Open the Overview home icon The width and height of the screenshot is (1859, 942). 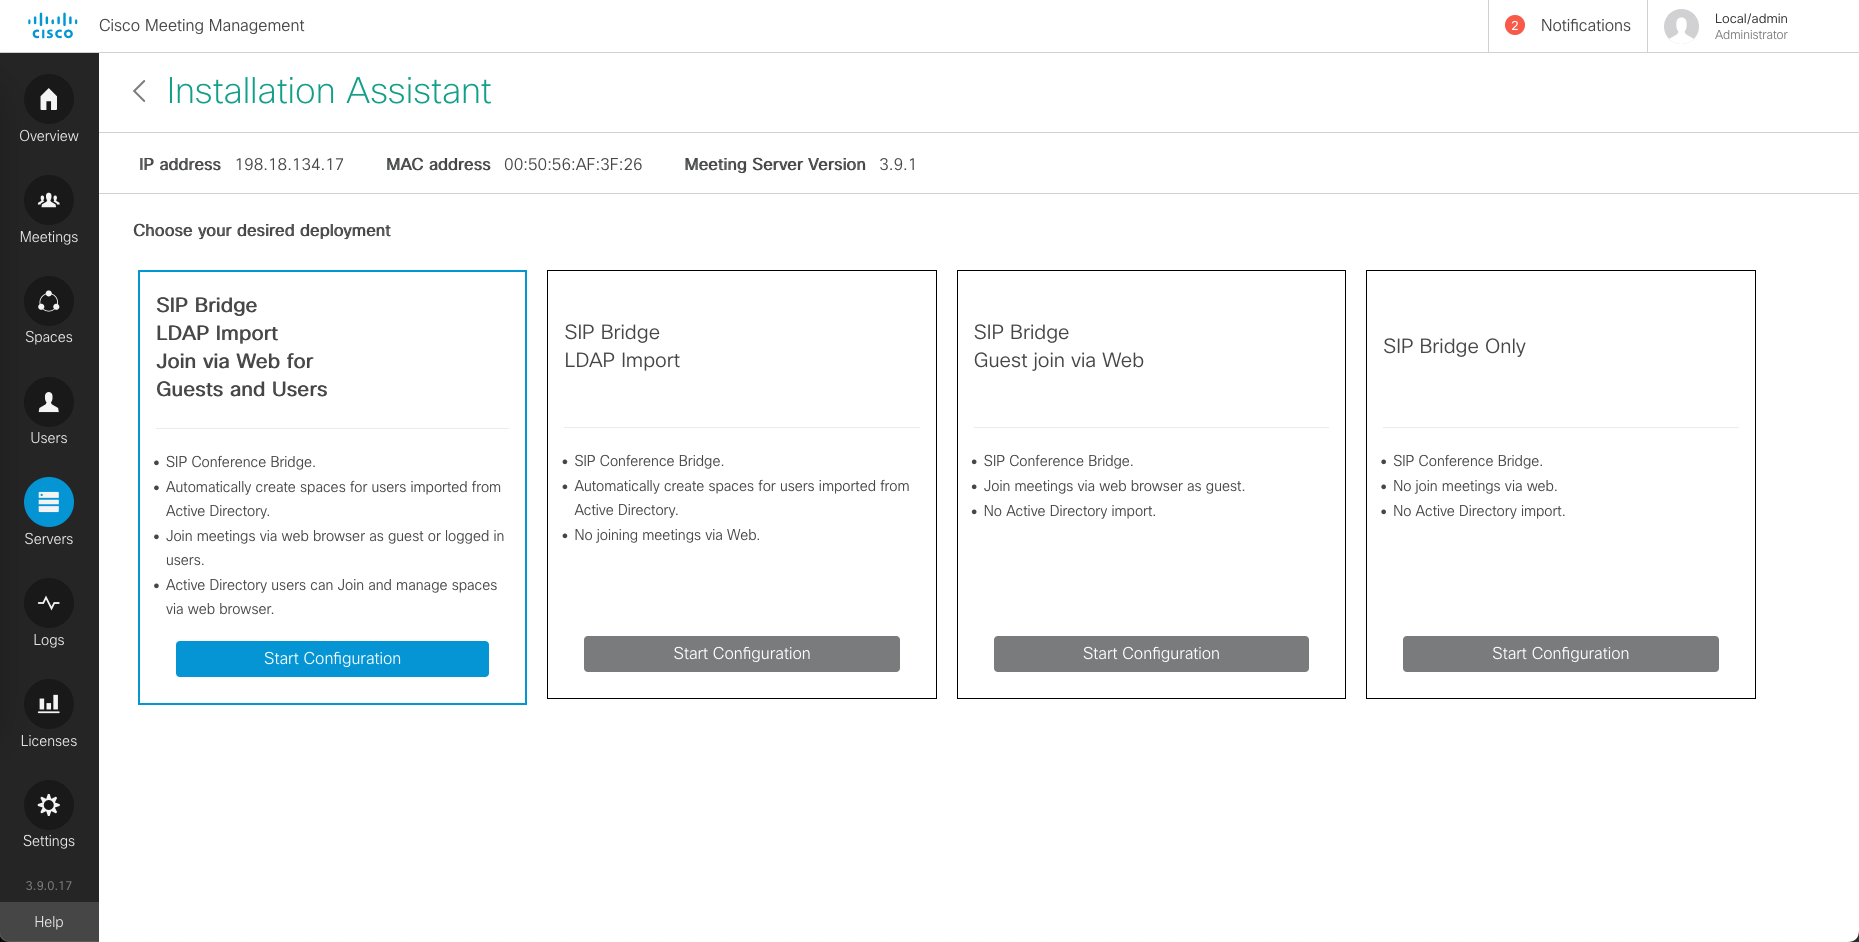[48, 100]
